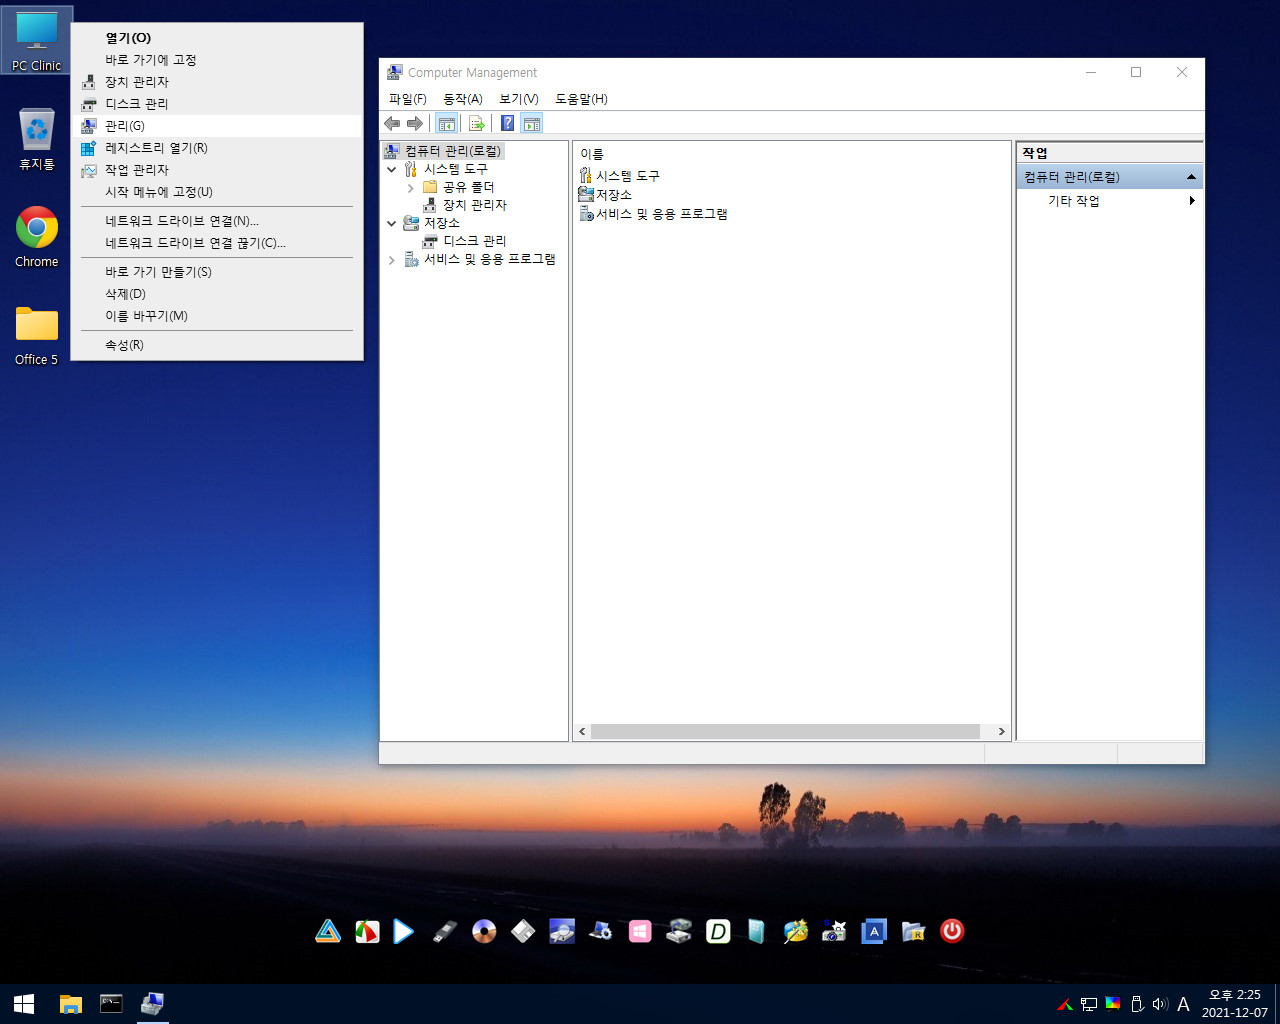This screenshot has width=1280, height=1024.
Task: Expand the 서비스 및 응용 프로그램 tree node
Action: 392,259
